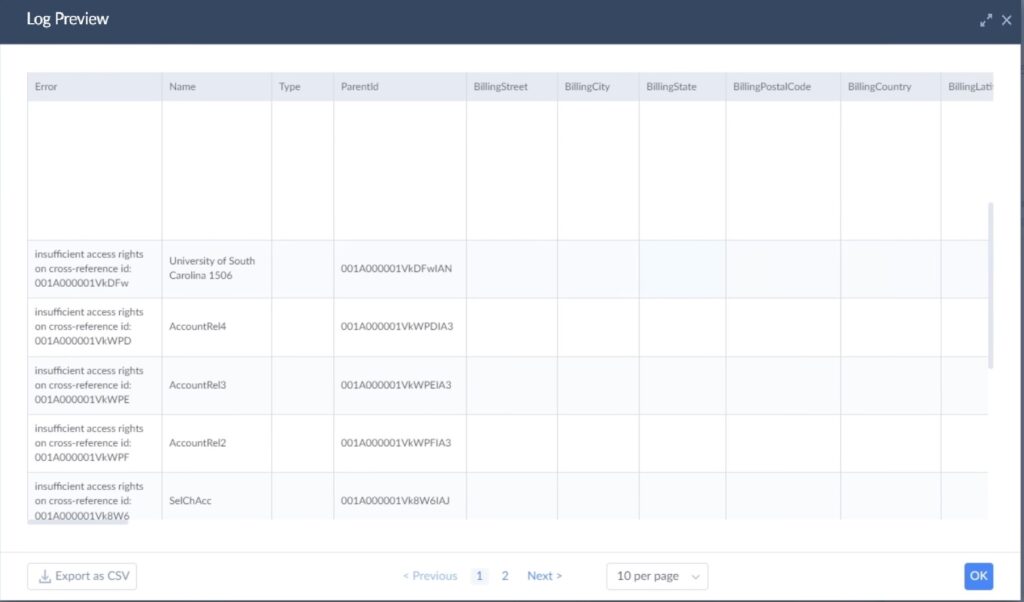Select the AccountRel2 name cell
This screenshot has height=602, width=1024.
coord(217,443)
